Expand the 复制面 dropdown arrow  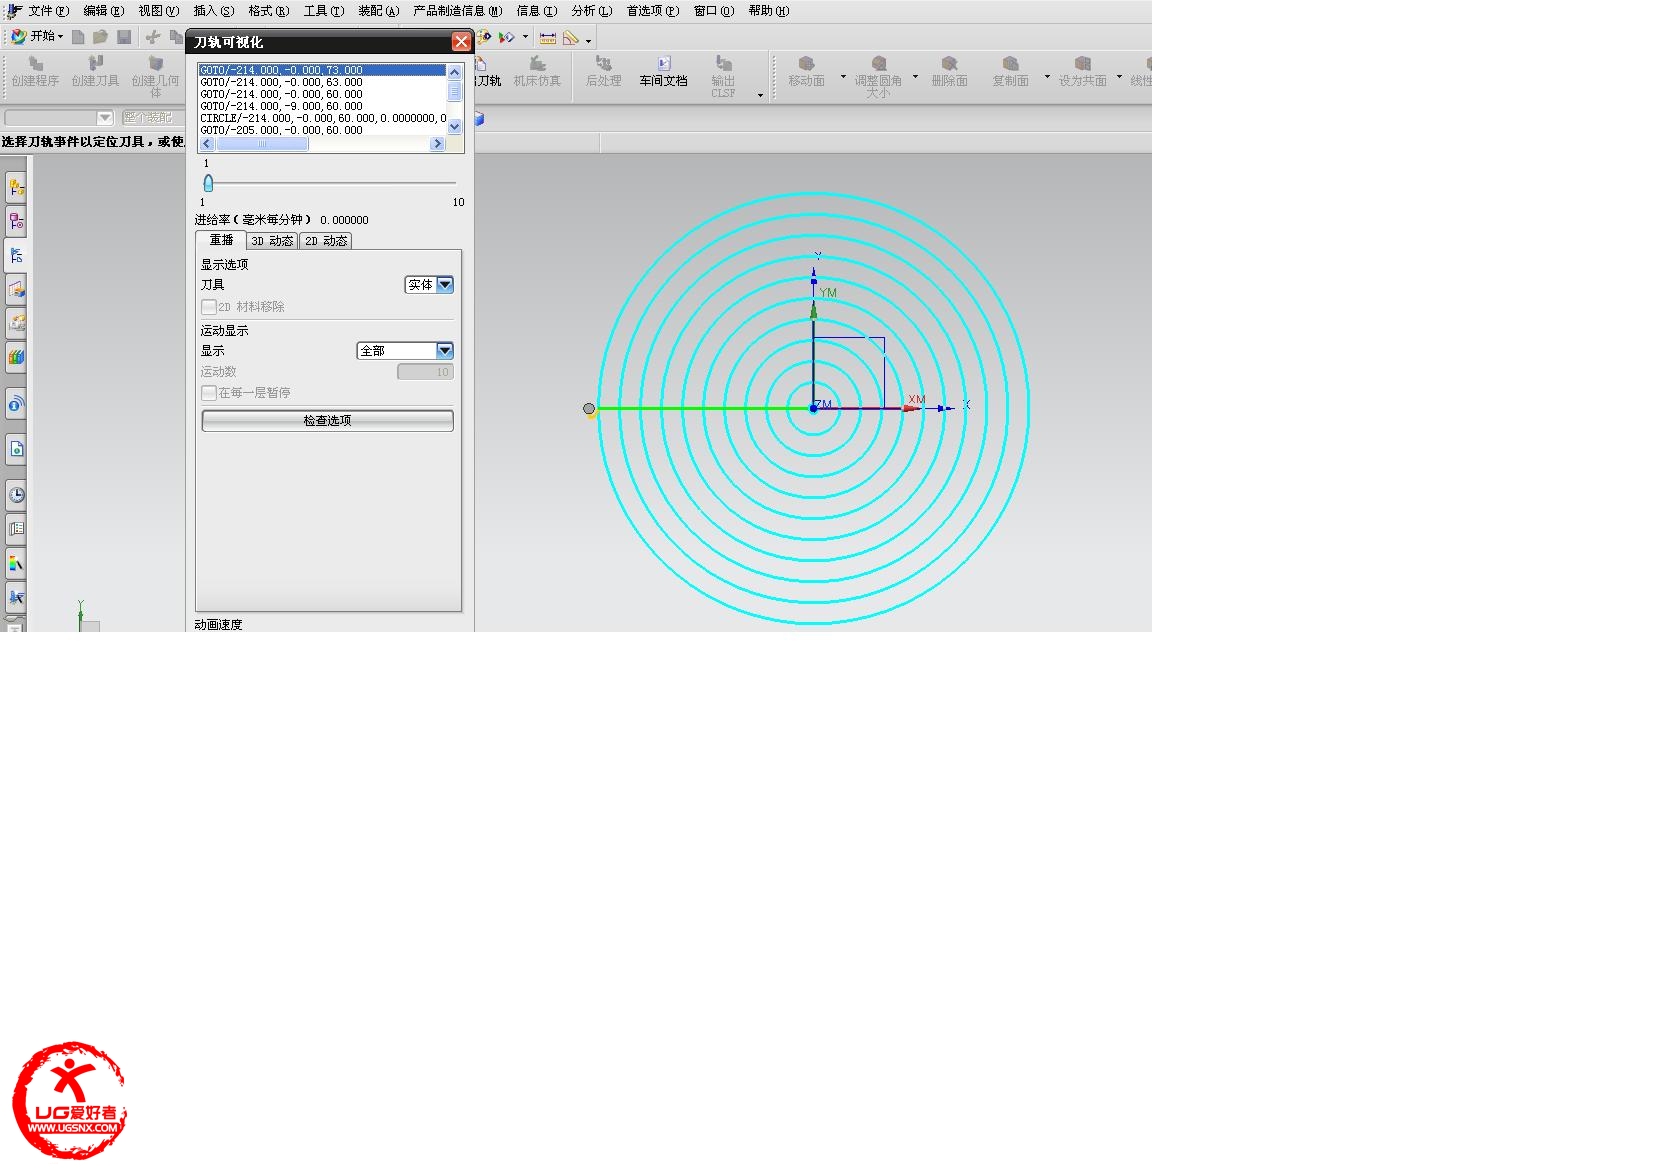[x=1047, y=76]
